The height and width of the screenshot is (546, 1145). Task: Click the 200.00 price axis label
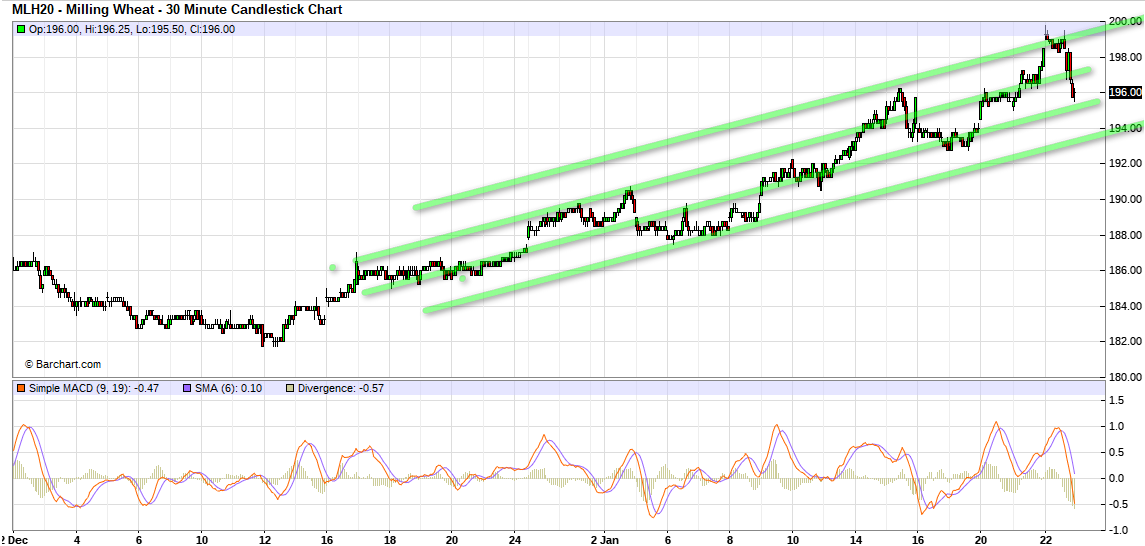(x=1126, y=21)
